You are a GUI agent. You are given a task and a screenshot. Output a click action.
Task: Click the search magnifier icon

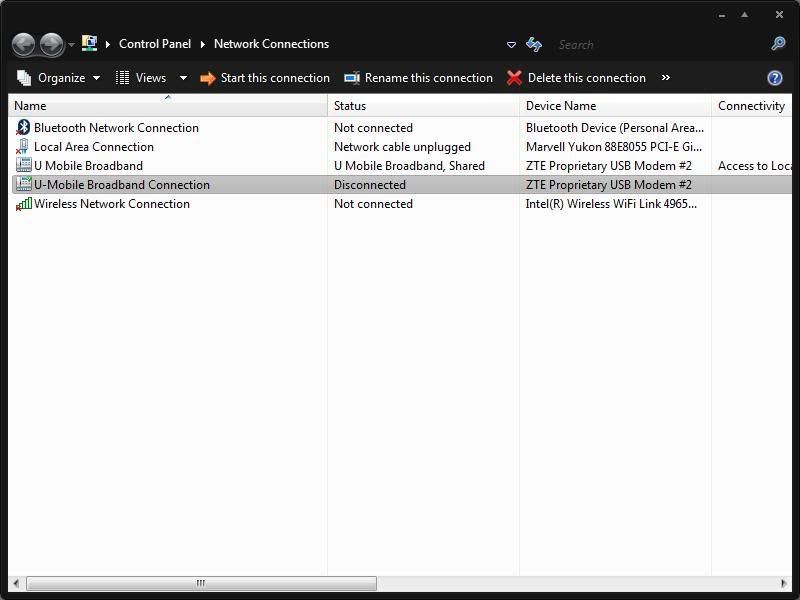click(778, 44)
